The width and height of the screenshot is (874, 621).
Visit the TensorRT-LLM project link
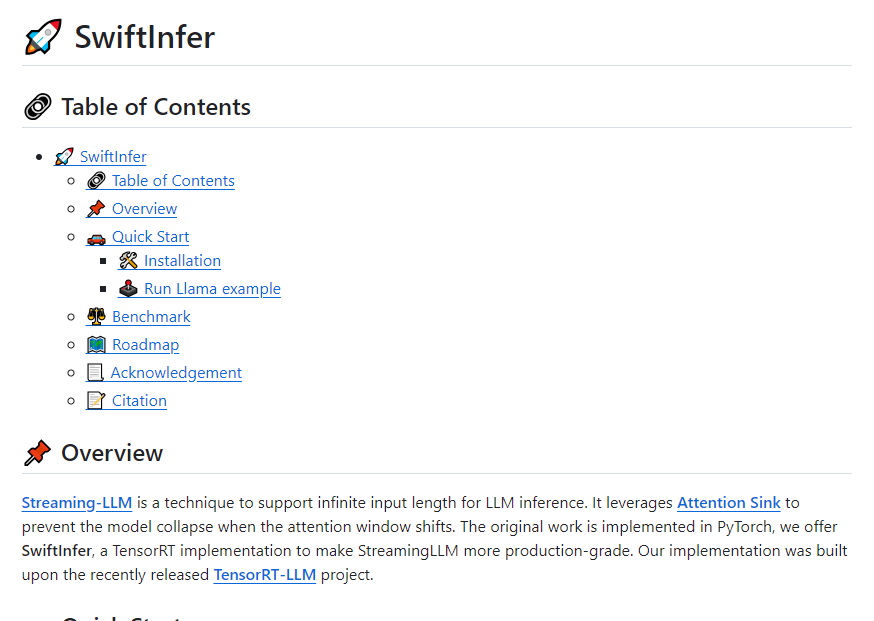click(264, 575)
